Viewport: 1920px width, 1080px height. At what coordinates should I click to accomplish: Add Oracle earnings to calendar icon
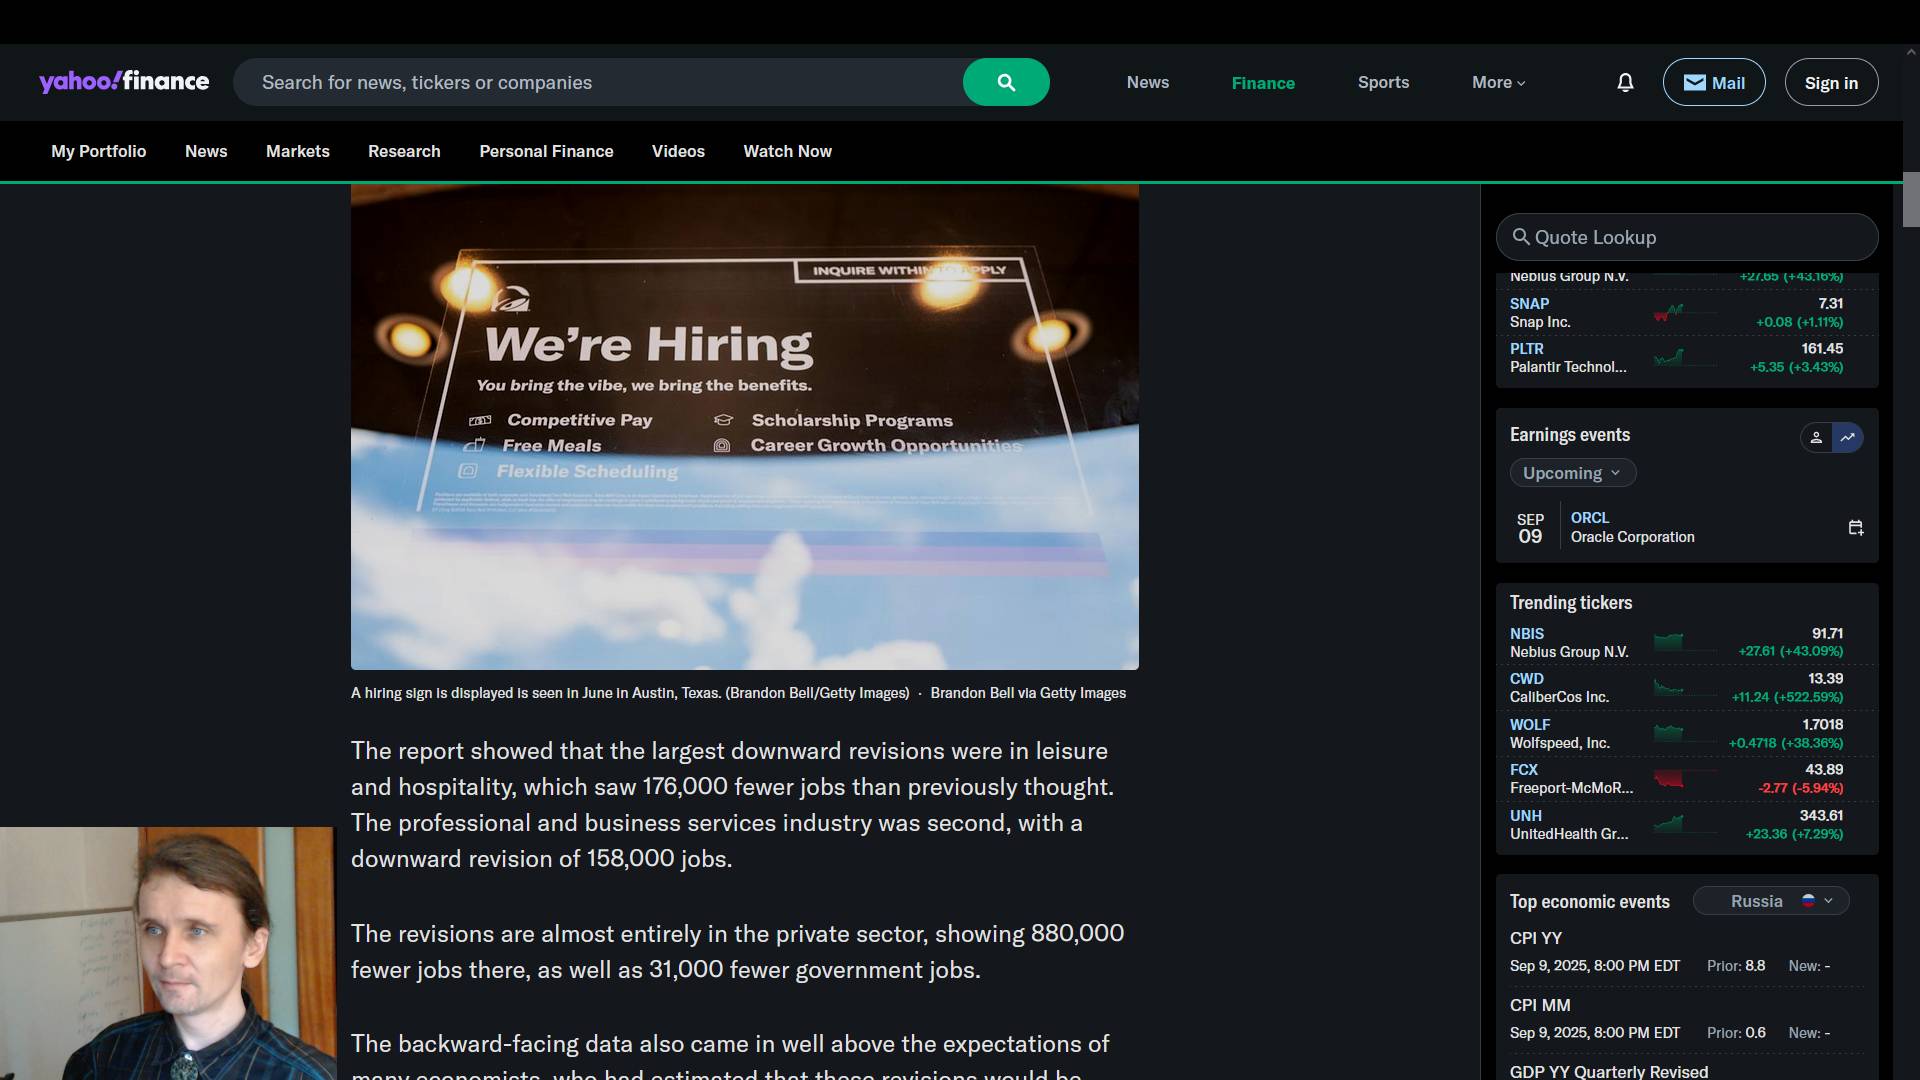1856,528
